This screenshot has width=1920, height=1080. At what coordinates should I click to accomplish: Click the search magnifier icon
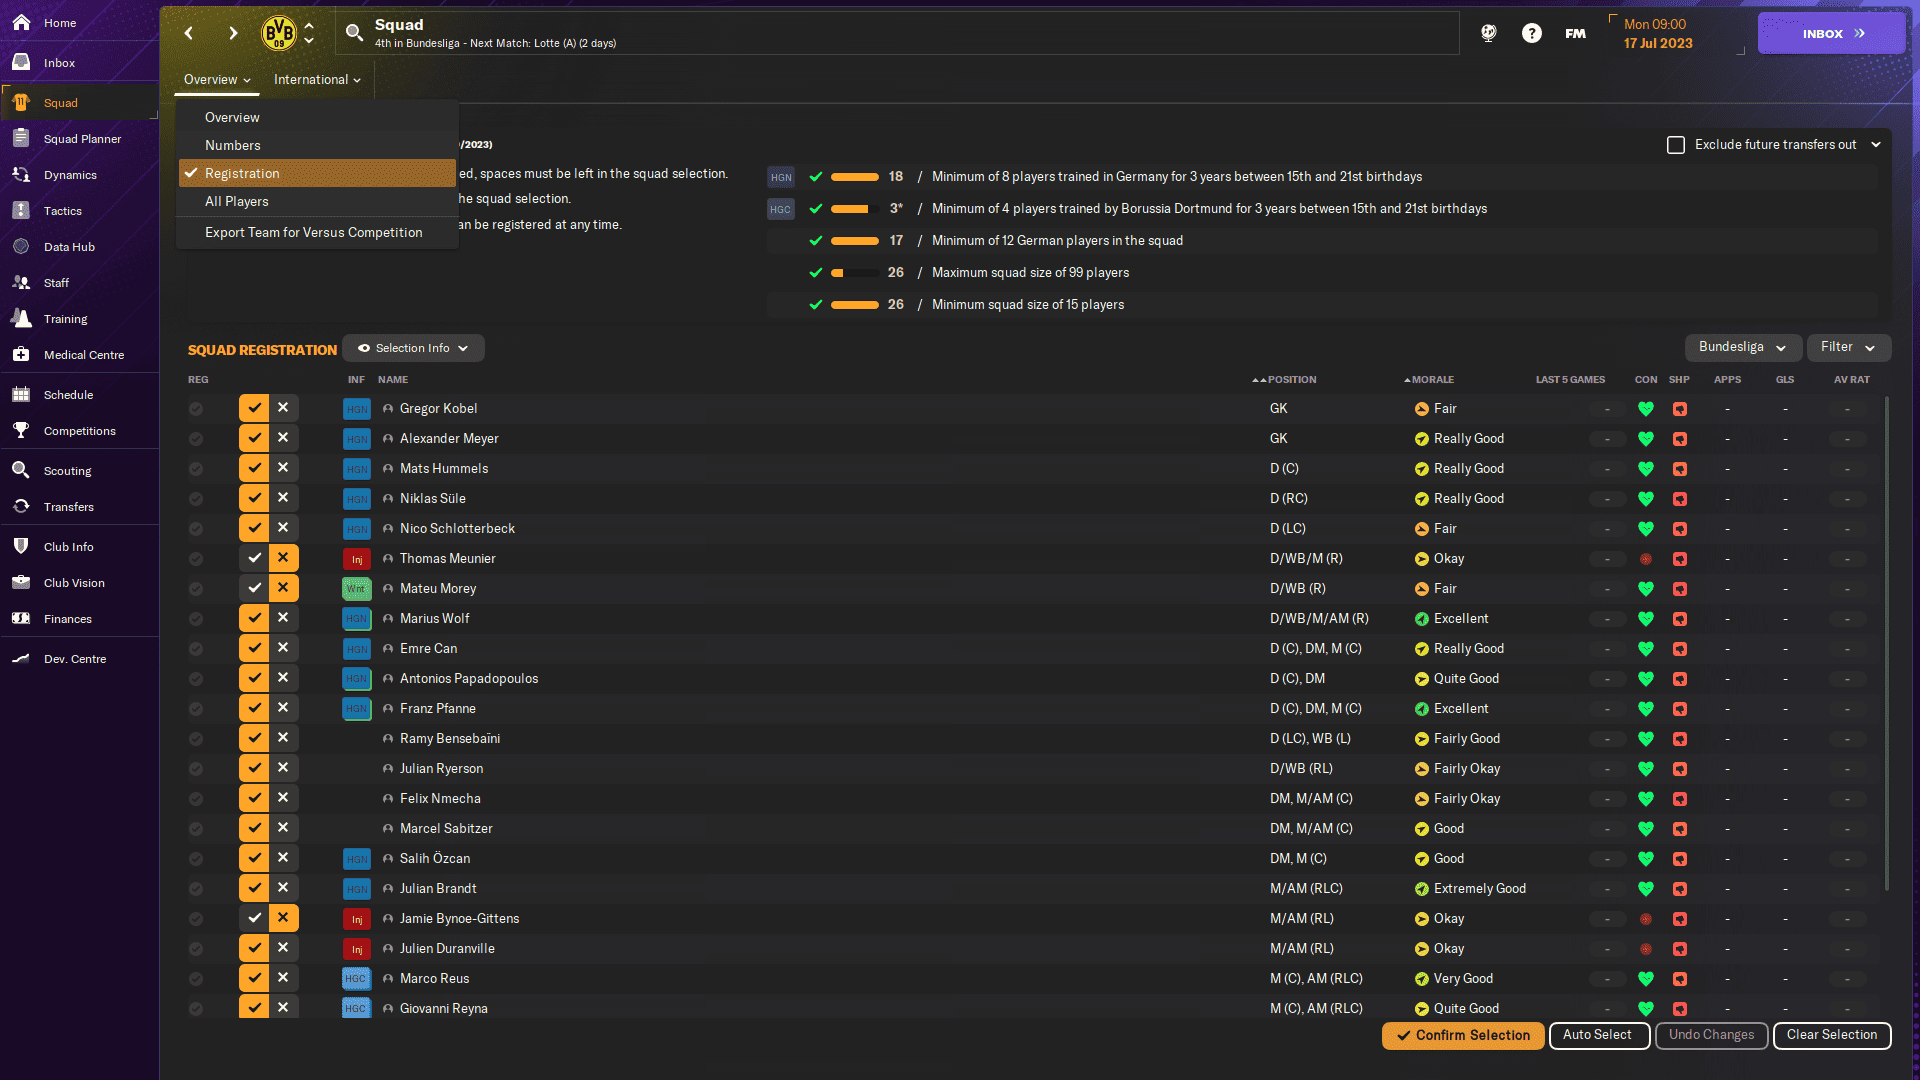click(x=354, y=33)
